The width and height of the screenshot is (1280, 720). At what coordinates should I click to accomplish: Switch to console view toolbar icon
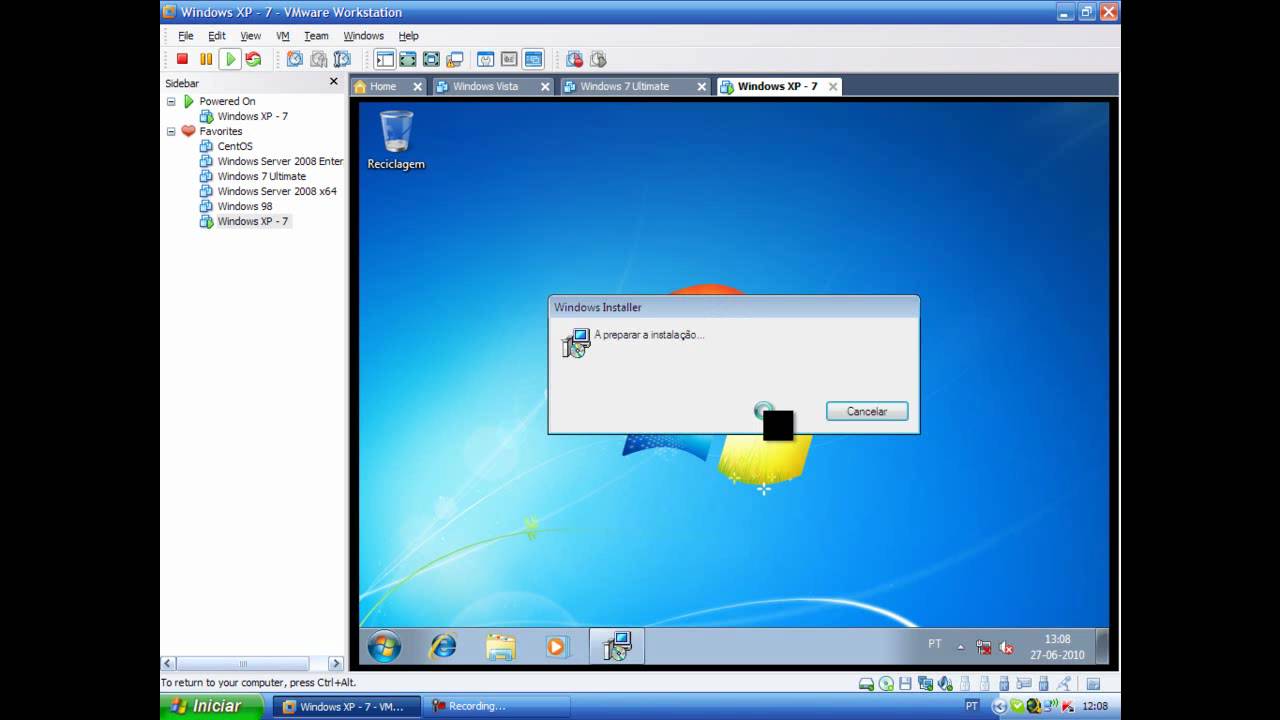(x=533, y=59)
